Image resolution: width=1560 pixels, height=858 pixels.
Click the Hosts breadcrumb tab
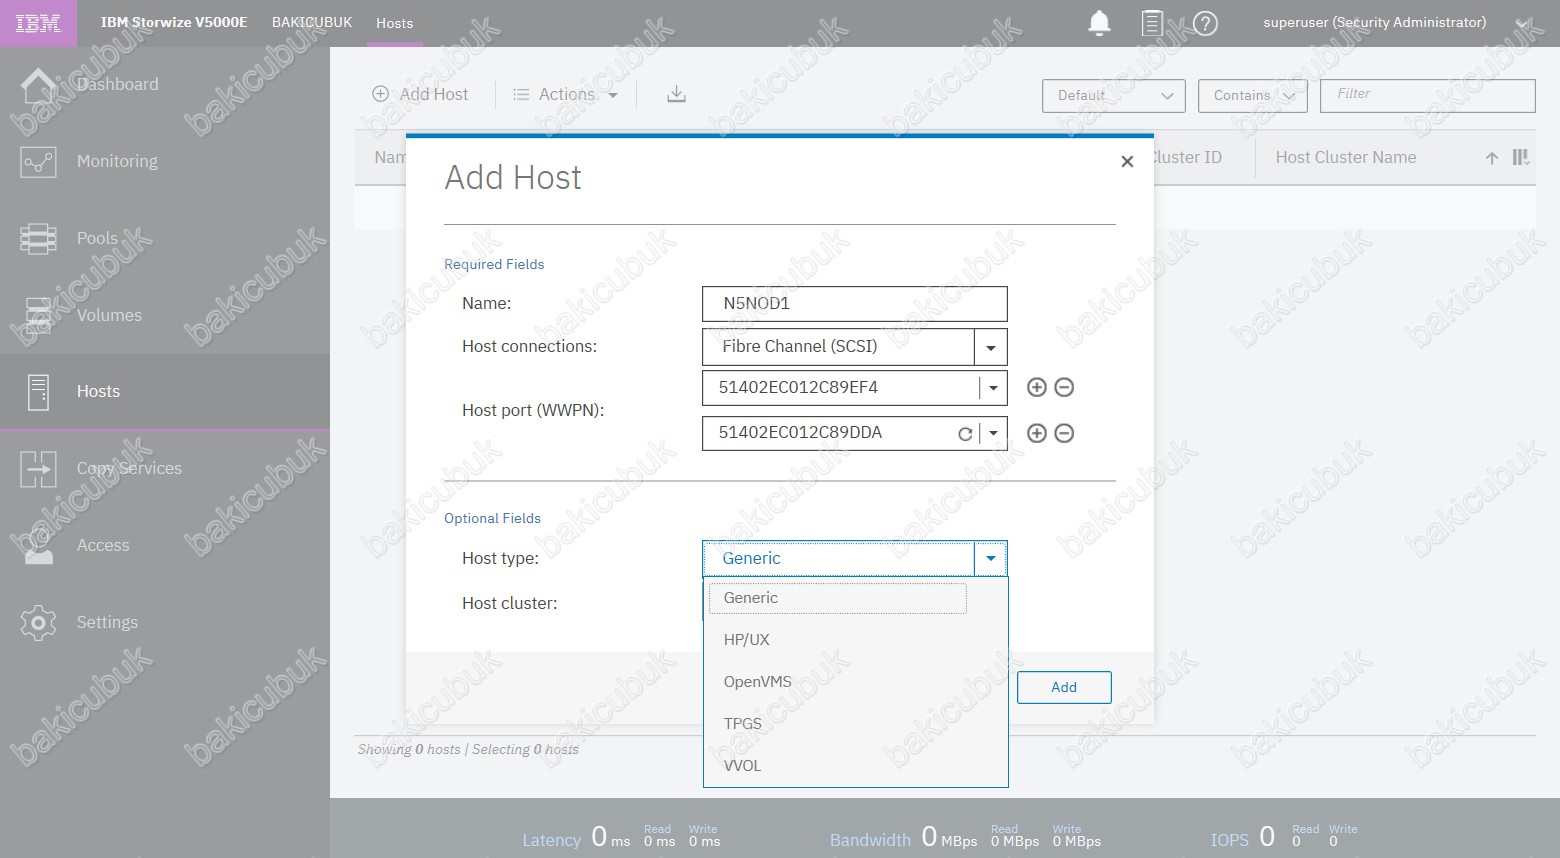395,23
